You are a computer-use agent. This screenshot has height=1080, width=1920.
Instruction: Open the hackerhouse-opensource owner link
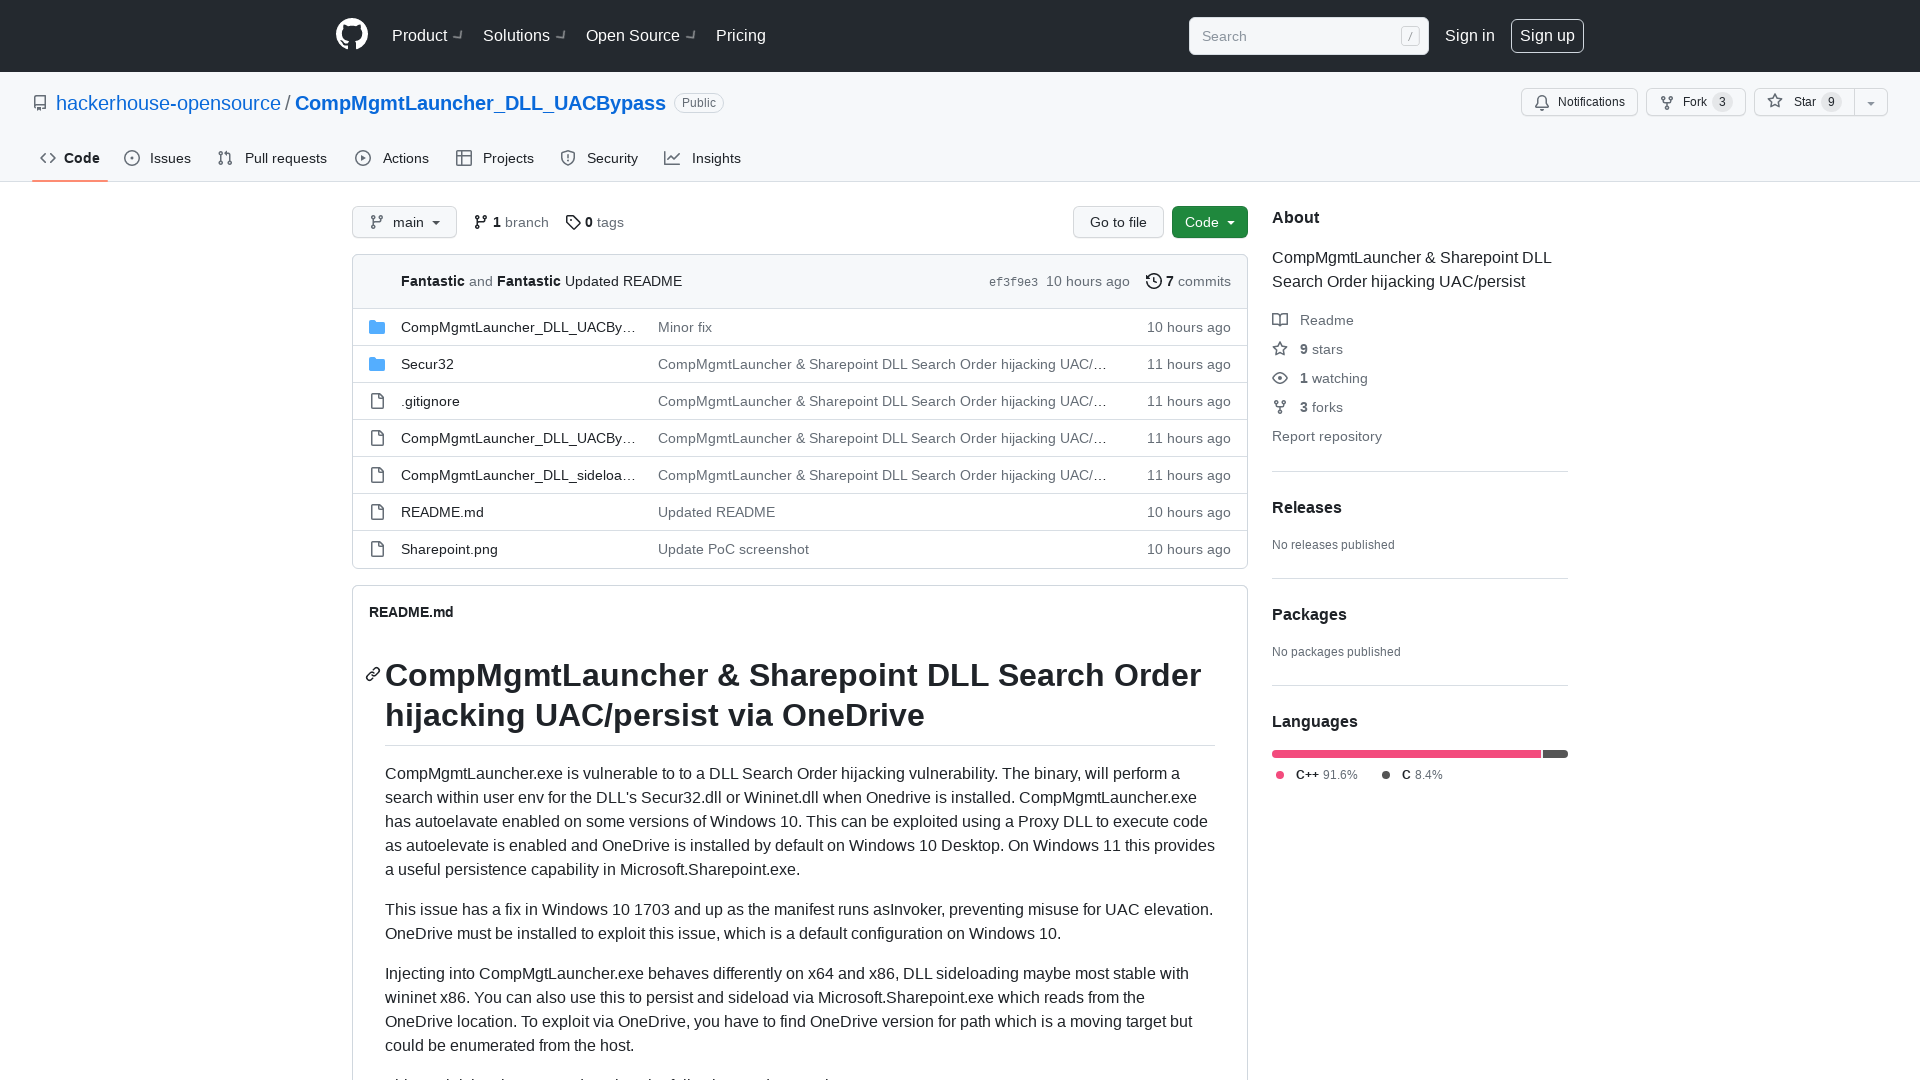(168, 103)
